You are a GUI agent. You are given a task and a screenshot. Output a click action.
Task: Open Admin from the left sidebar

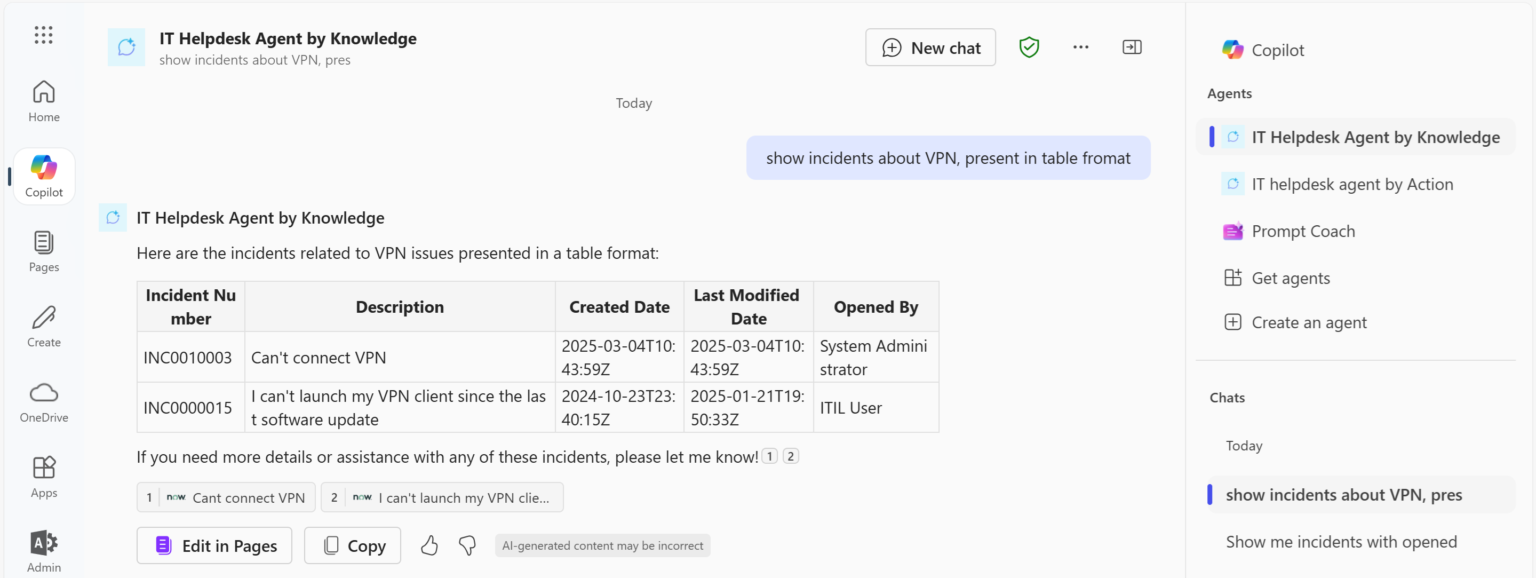pyautogui.click(x=43, y=551)
